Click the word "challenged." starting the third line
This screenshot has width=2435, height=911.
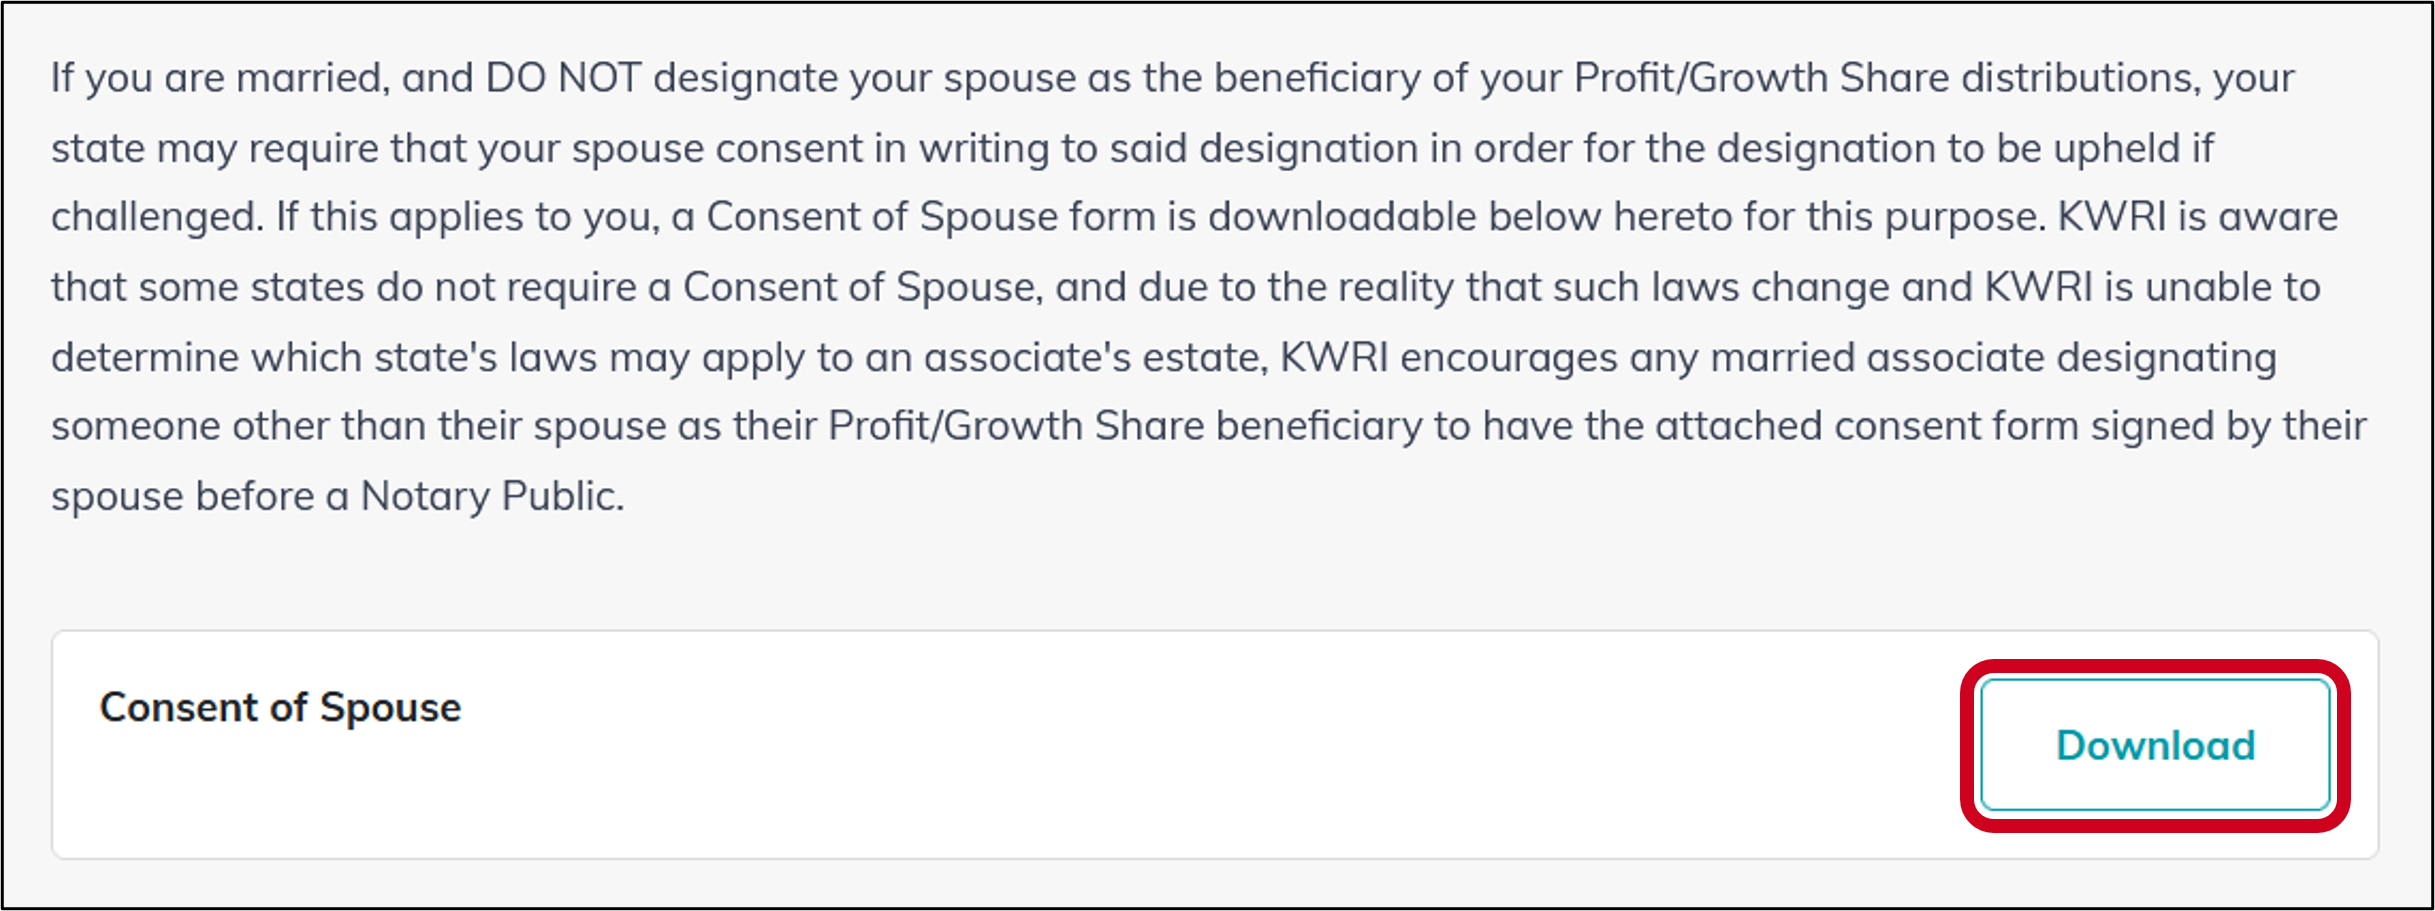(x=157, y=217)
